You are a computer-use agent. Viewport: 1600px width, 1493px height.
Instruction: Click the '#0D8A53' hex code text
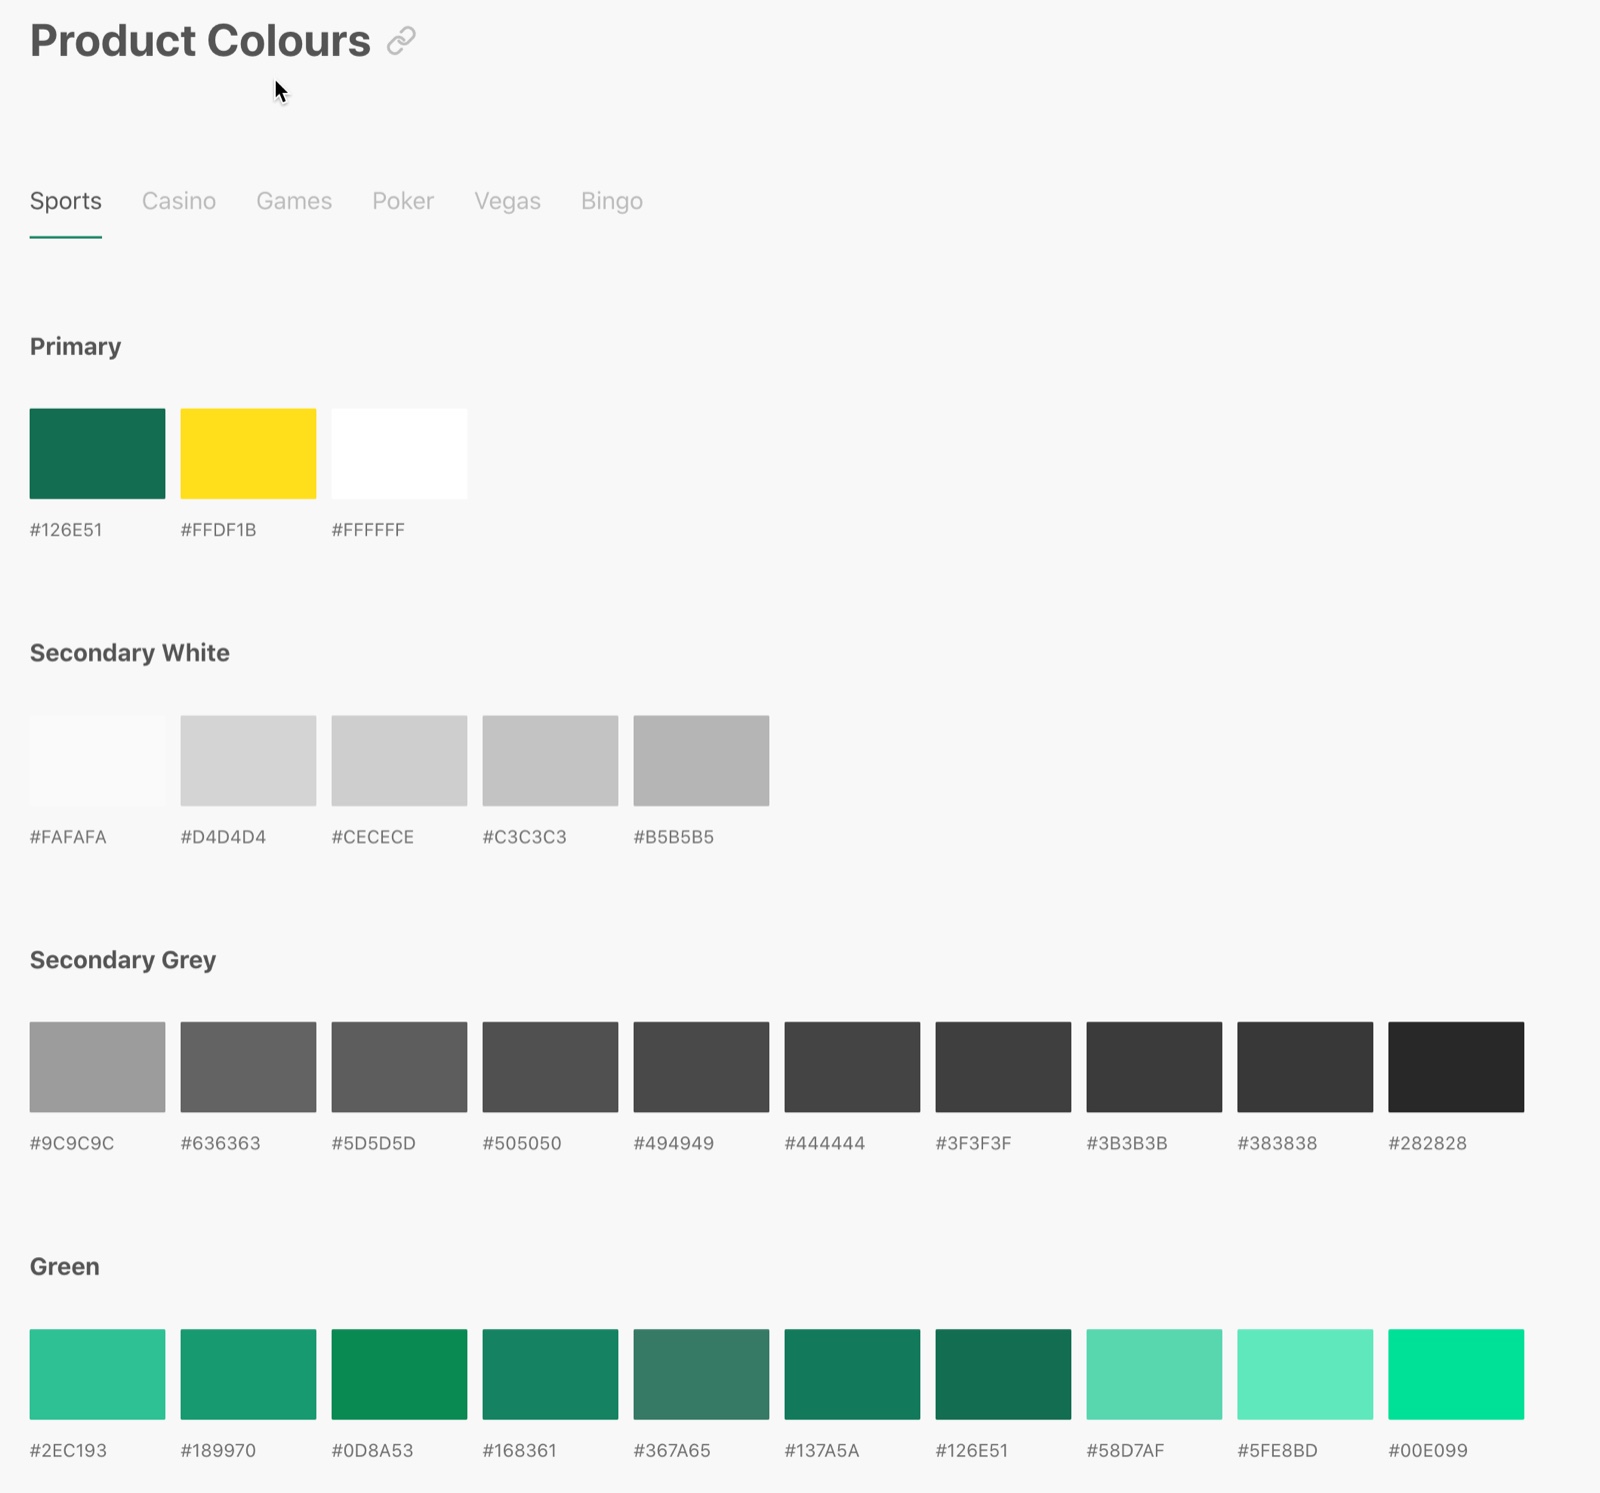372,1450
